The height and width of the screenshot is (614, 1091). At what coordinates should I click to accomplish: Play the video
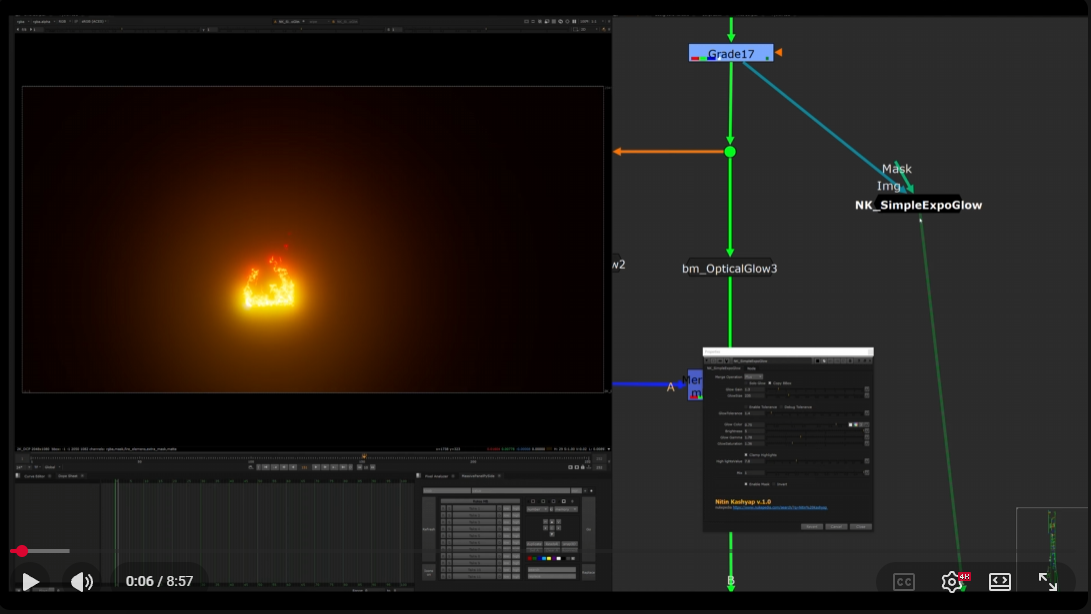click(31, 581)
